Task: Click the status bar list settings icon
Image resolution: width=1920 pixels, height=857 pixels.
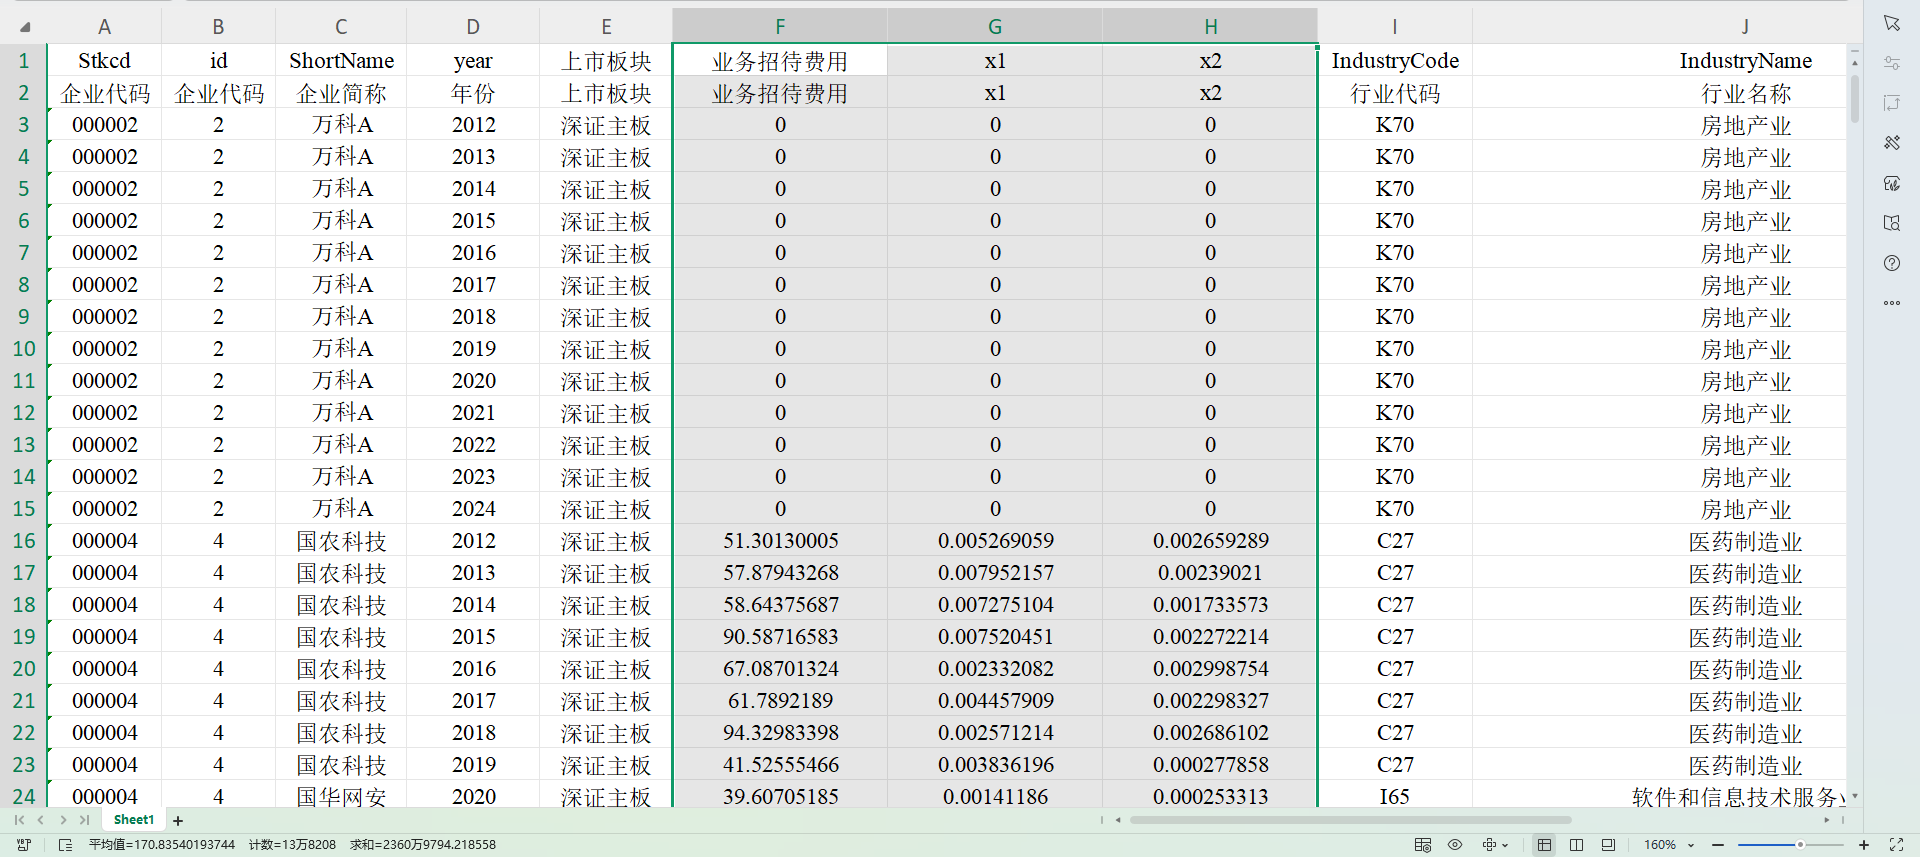Action: [x=65, y=845]
